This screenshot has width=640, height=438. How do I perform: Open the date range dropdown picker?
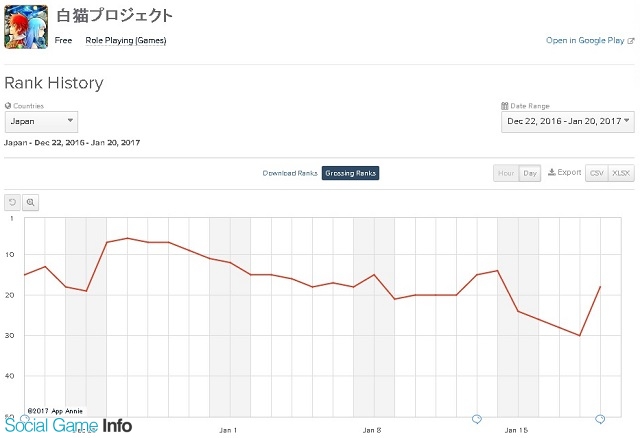568,122
